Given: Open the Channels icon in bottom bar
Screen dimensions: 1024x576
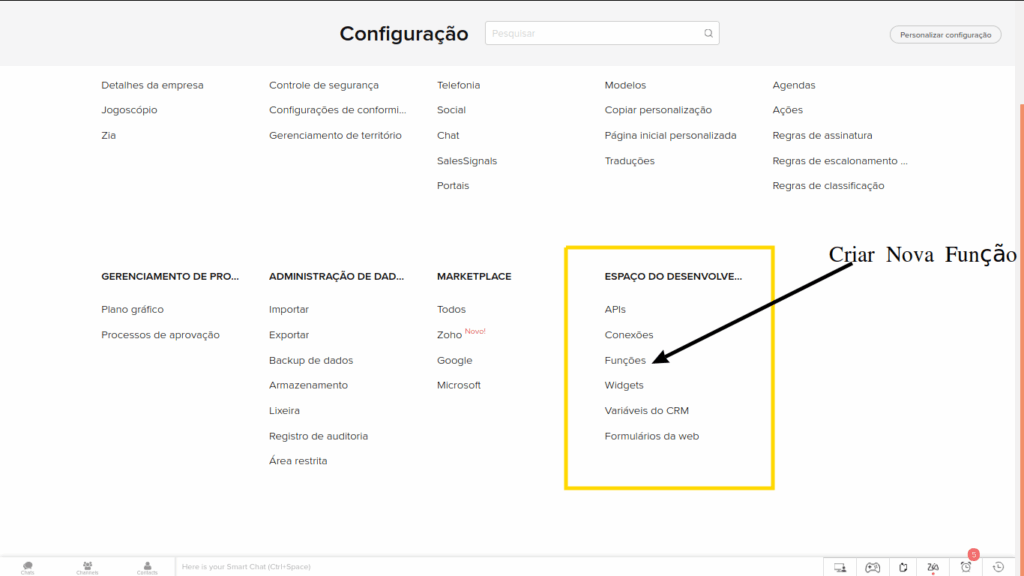Looking at the screenshot, I should point(87,567).
